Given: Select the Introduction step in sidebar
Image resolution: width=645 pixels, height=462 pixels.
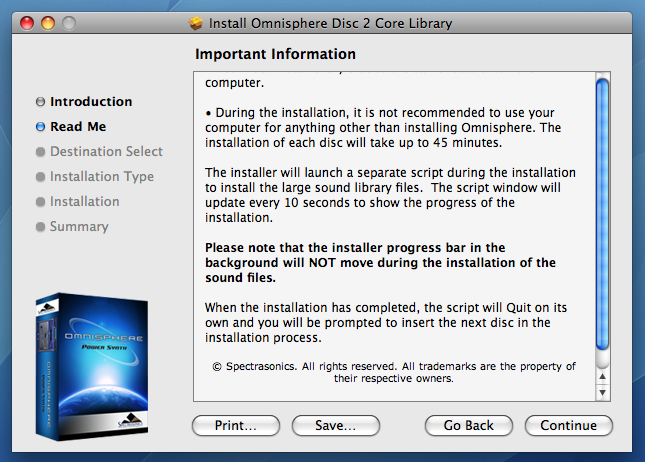Looking at the screenshot, I should pos(91,102).
